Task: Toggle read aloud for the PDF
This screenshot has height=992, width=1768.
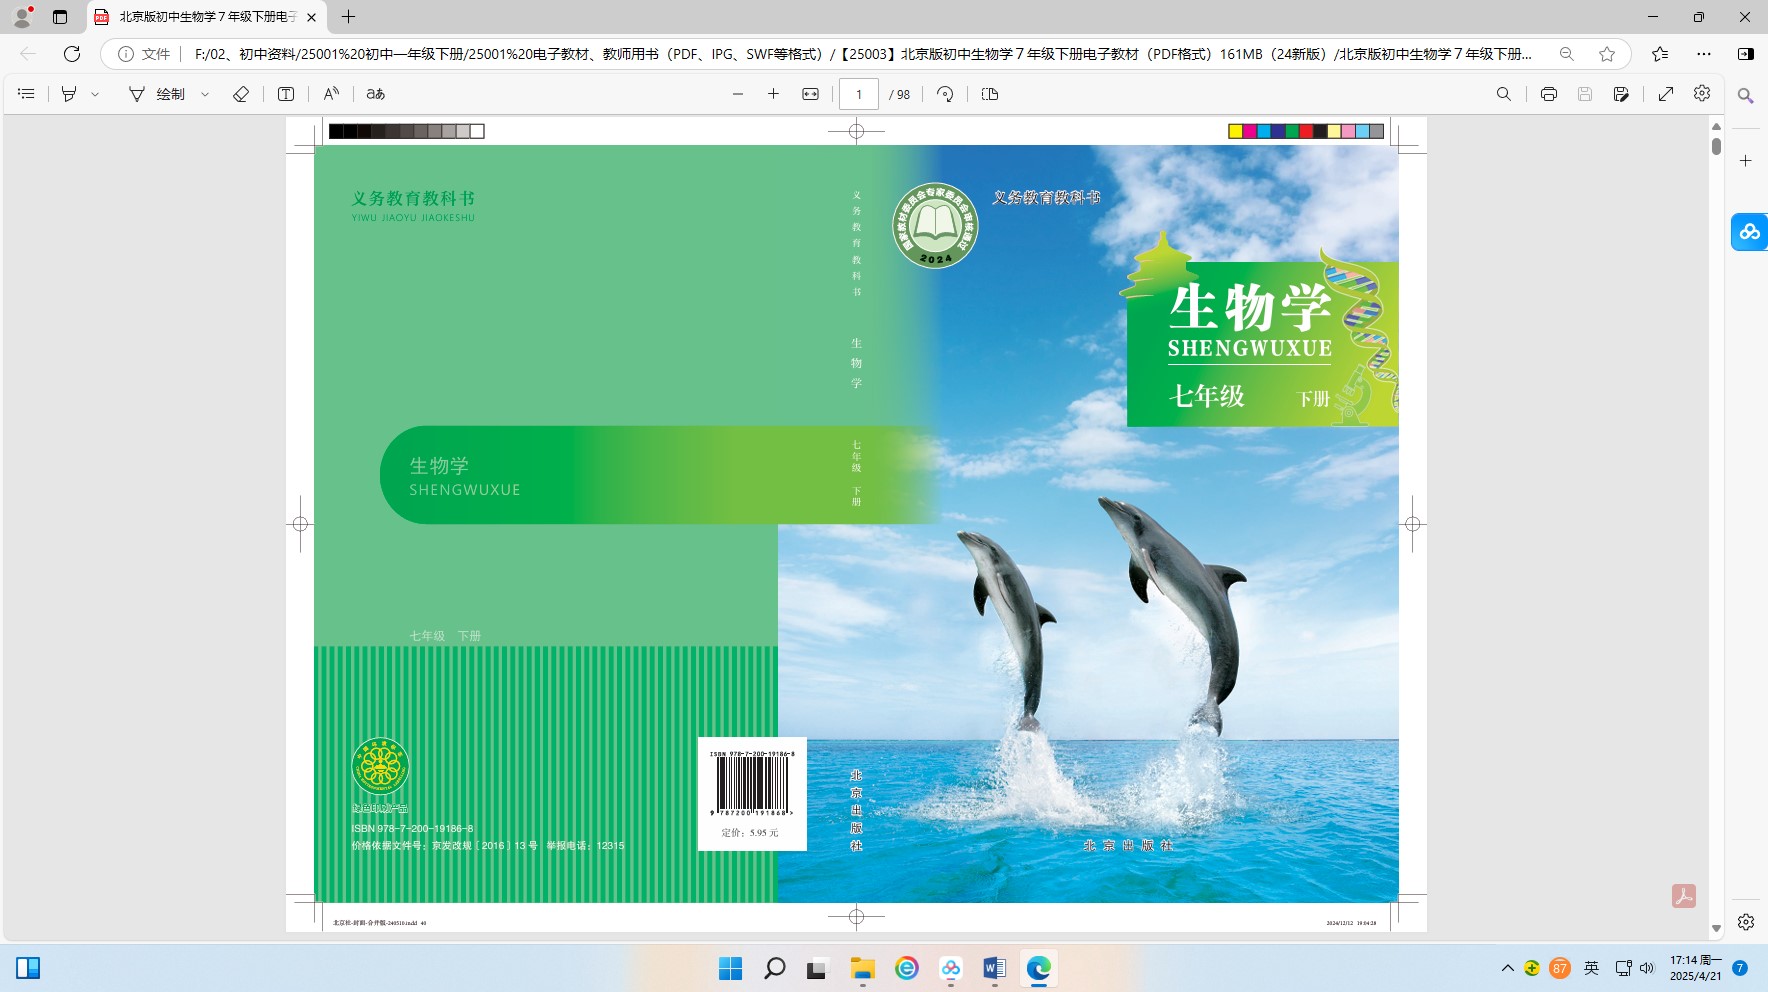Action: [x=331, y=94]
